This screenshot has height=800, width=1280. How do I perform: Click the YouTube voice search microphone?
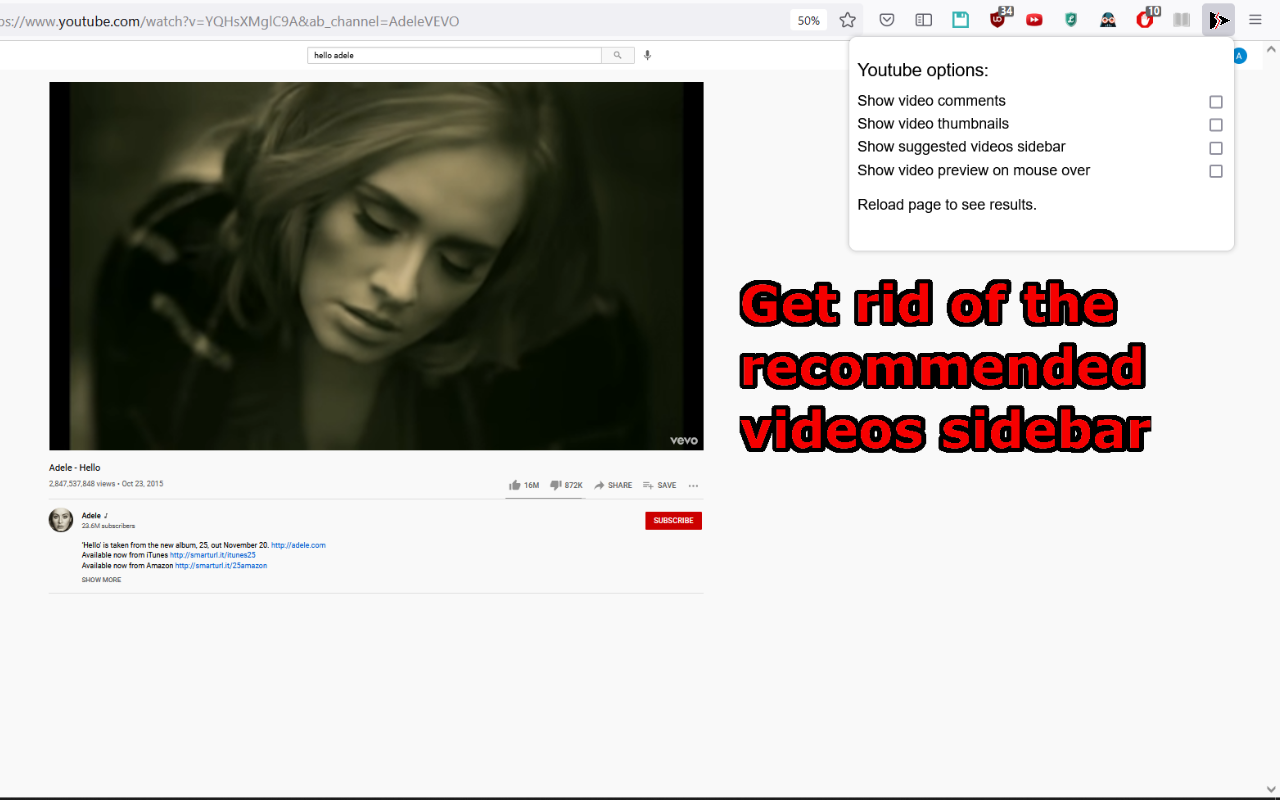pyautogui.click(x=647, y=55)
